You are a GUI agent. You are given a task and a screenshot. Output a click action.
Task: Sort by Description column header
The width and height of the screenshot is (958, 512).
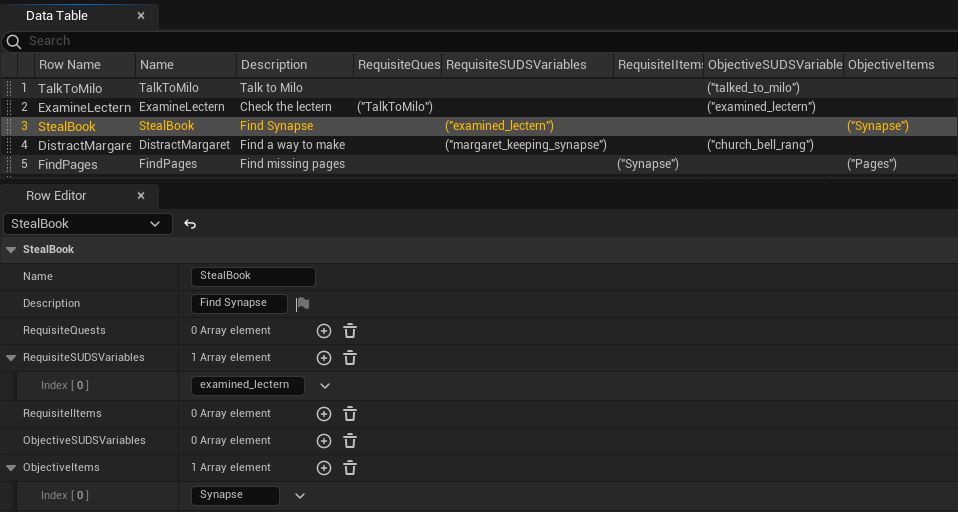(x=295, y=65)
